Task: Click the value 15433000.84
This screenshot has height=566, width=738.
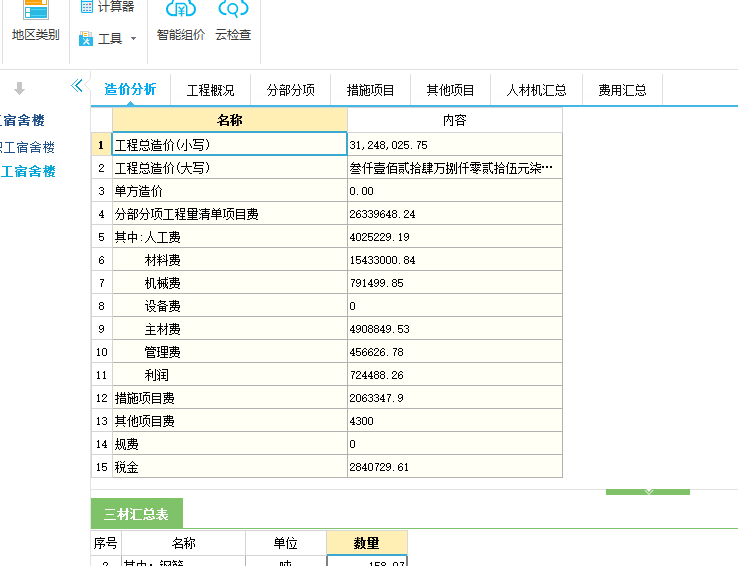Action: (x=455, y=260)
